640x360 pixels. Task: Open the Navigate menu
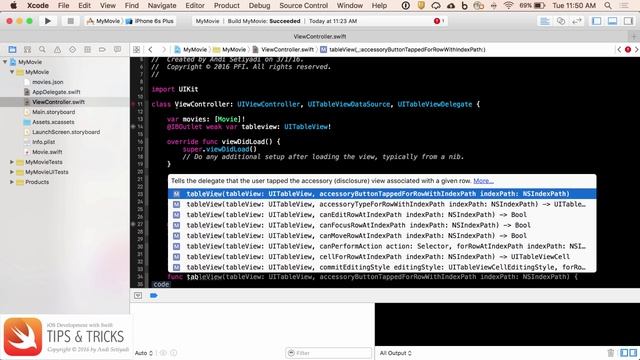(162, 6)
